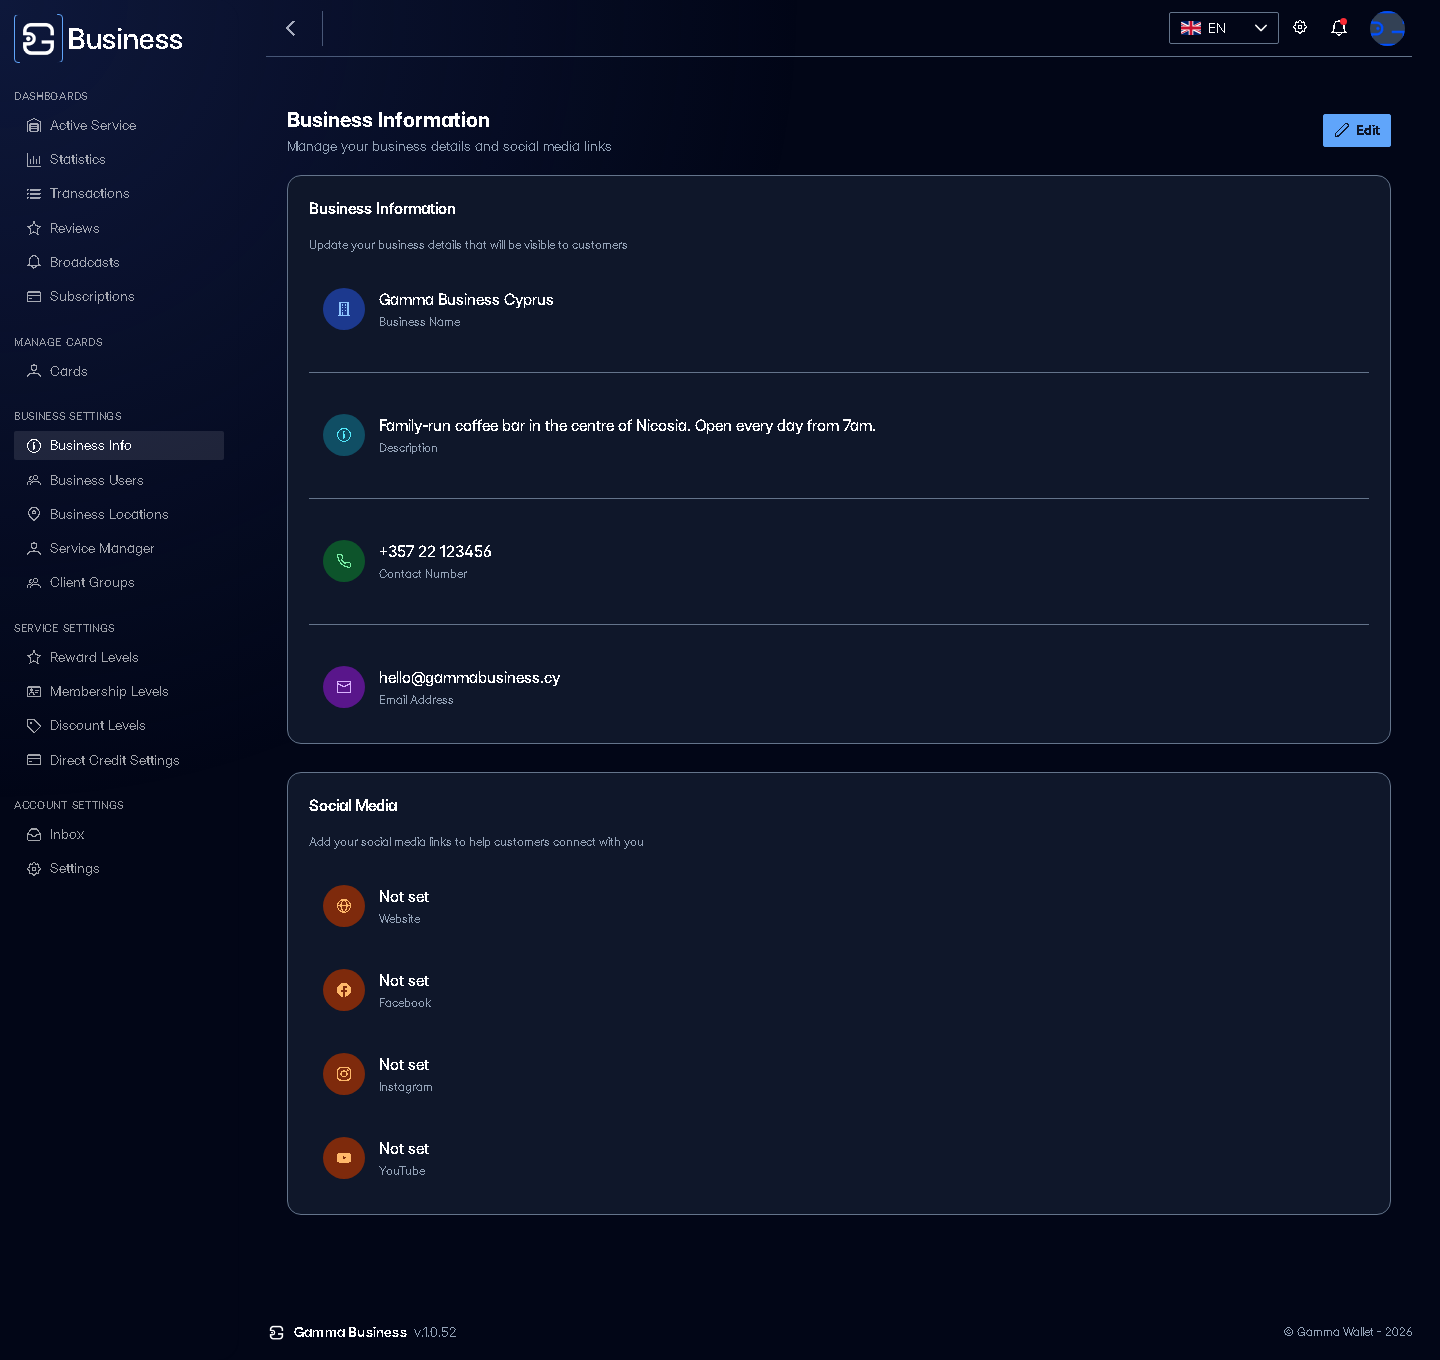Click the +357 22 123456 contact number

coord(435,552)
